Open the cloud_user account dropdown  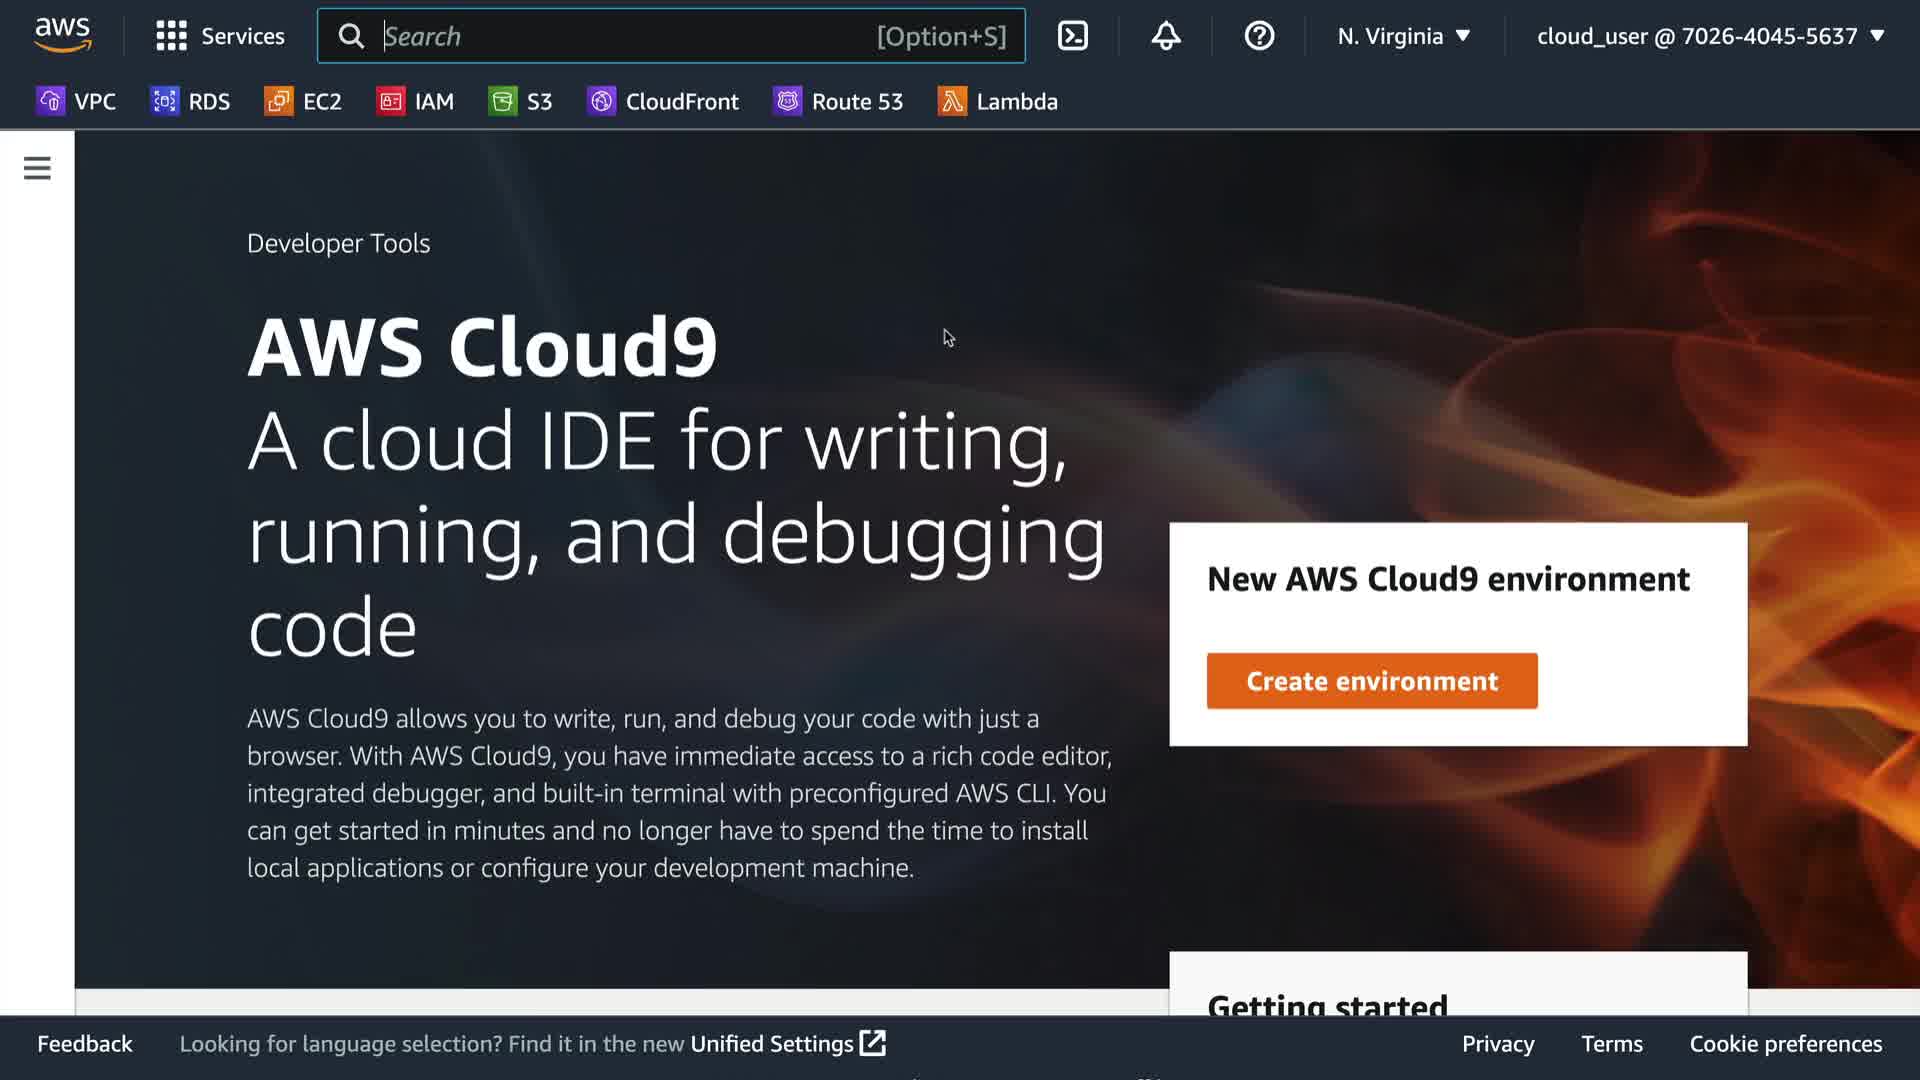click(1710, 36)
